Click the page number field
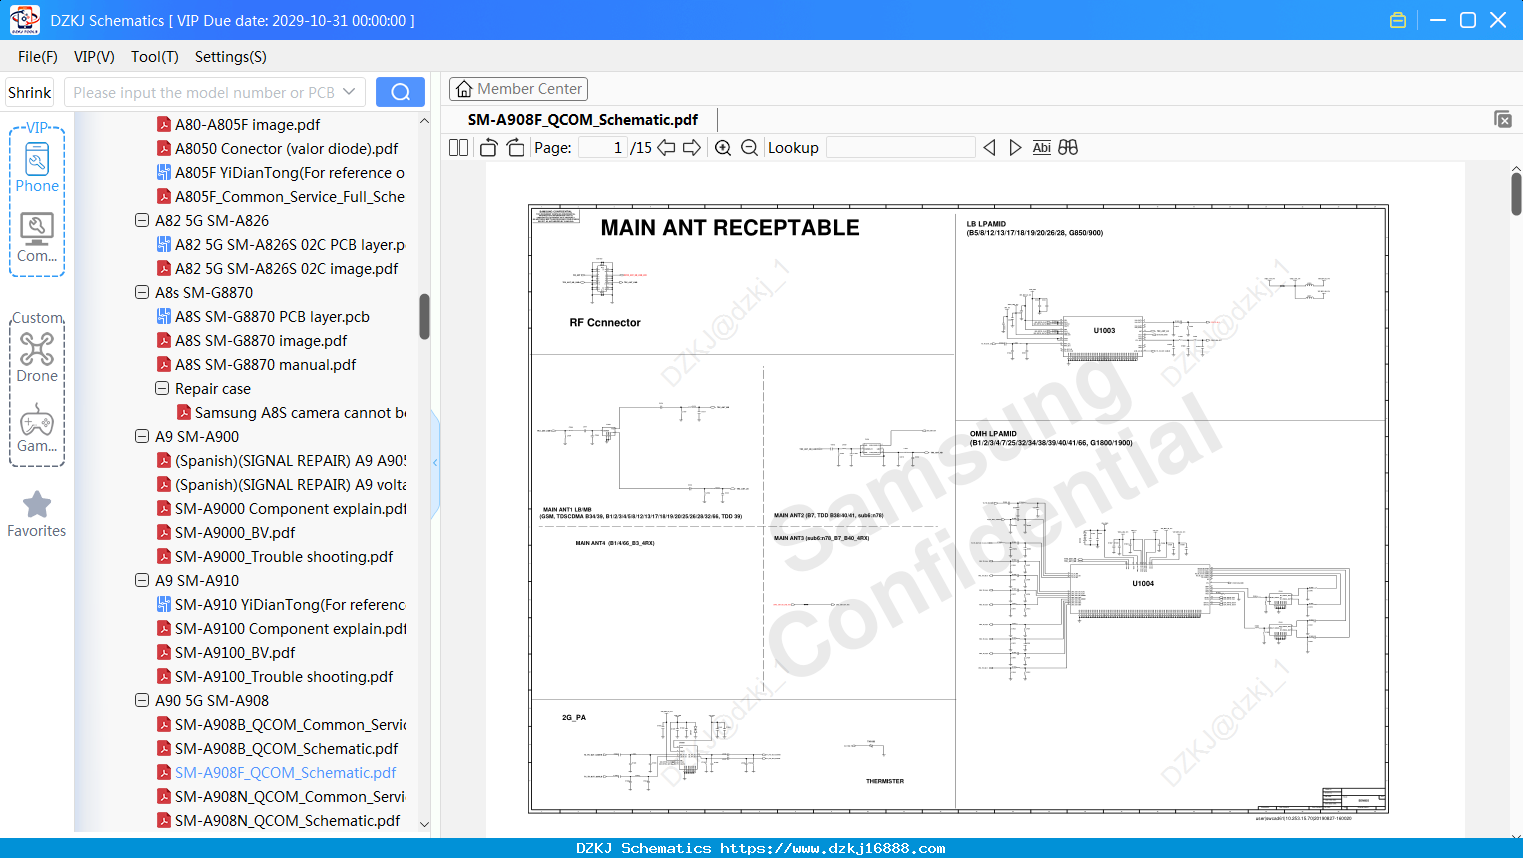The width and height of the screenshot is (1523, 858). pyautogui.click(x=603, y=148)
